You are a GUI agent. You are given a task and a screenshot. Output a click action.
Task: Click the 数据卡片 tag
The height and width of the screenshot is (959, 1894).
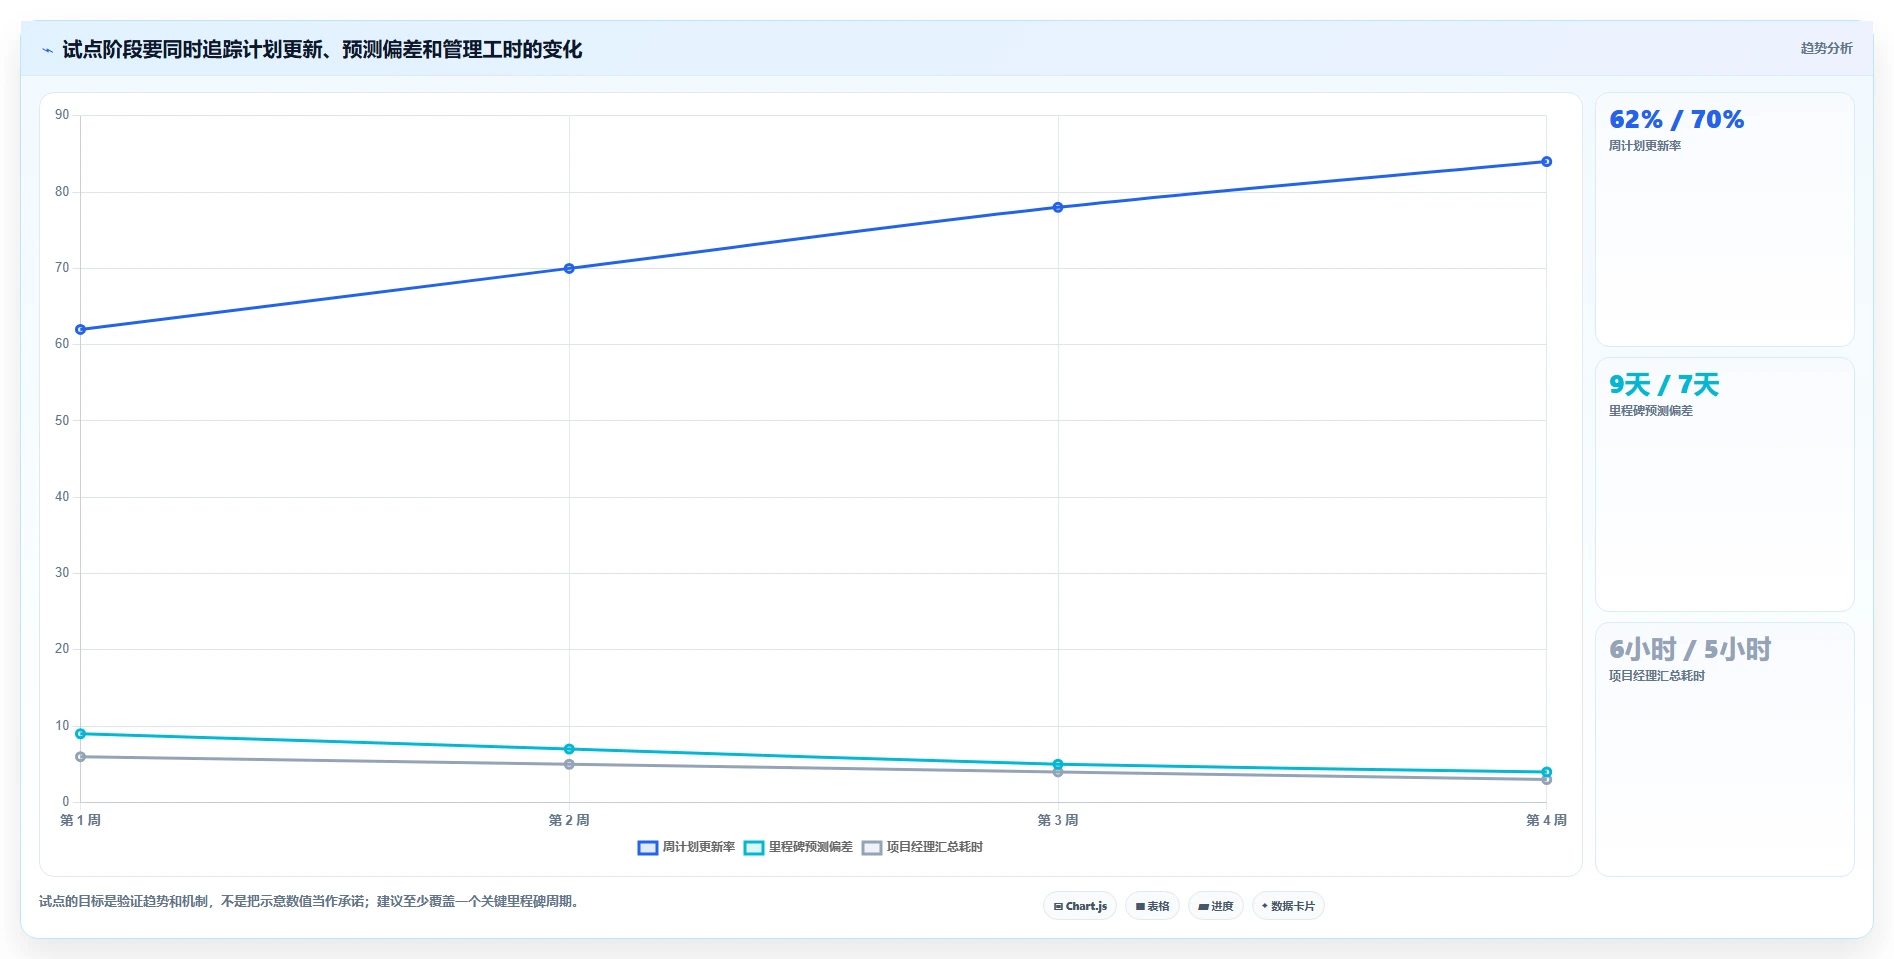pyautogui.click(x=1288, y=906)
